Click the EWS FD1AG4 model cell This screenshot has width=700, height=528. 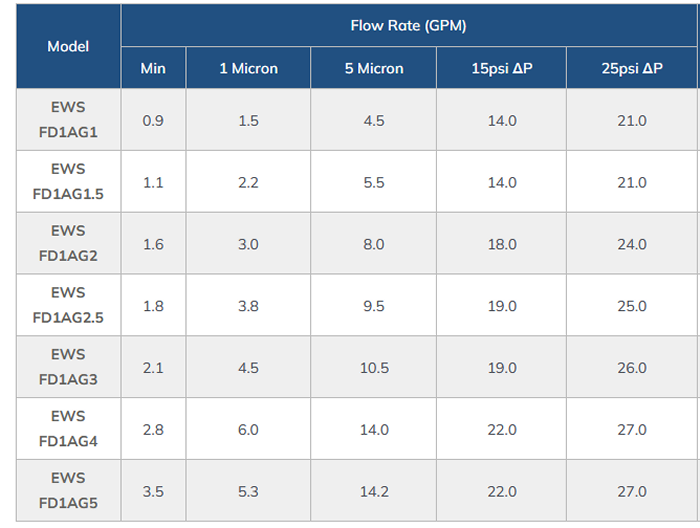click(x=68, y=429)
